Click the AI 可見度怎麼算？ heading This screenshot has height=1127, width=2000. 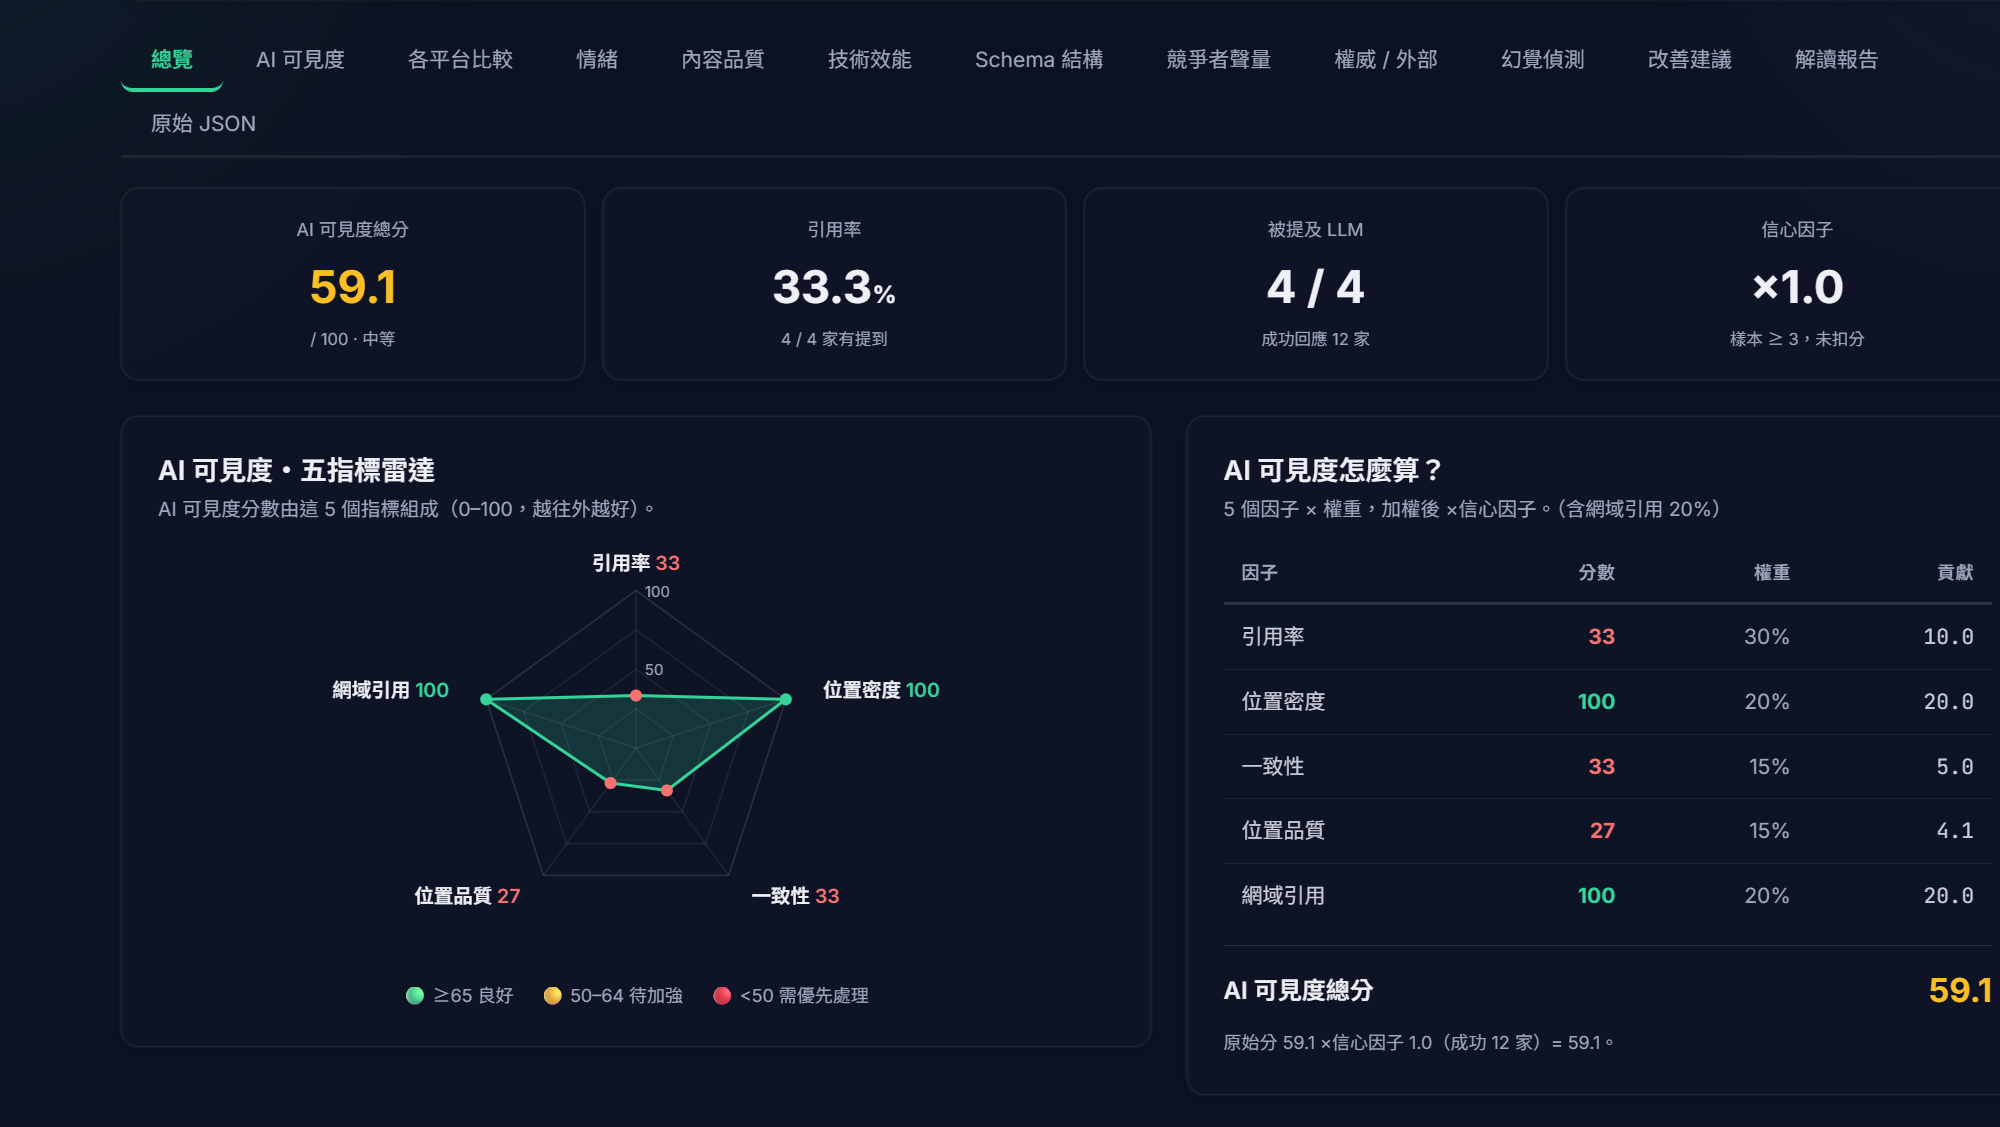tap(1332, 471)
